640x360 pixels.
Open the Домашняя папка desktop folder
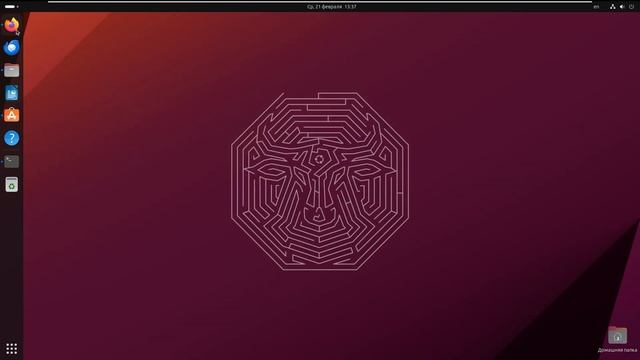(617, 339)
